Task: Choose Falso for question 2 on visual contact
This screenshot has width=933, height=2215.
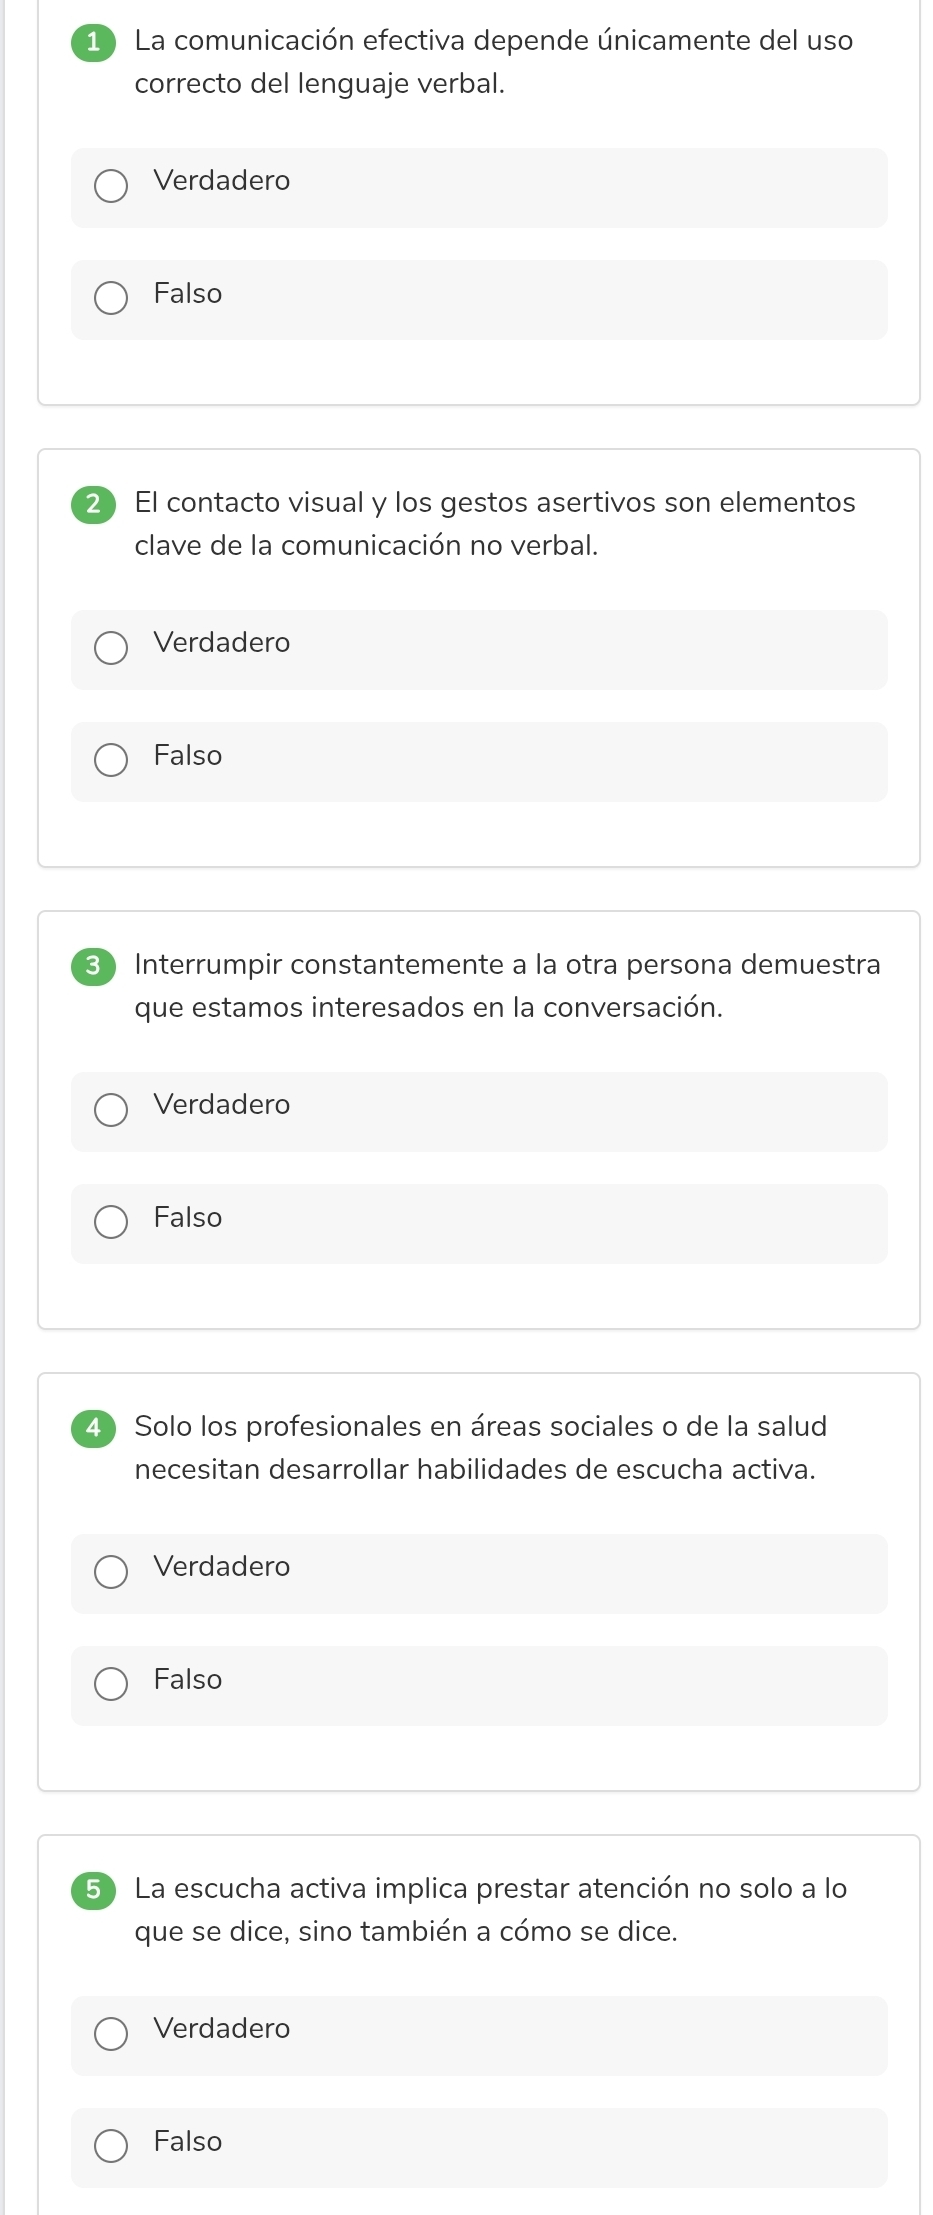Action: click(111, 760)
